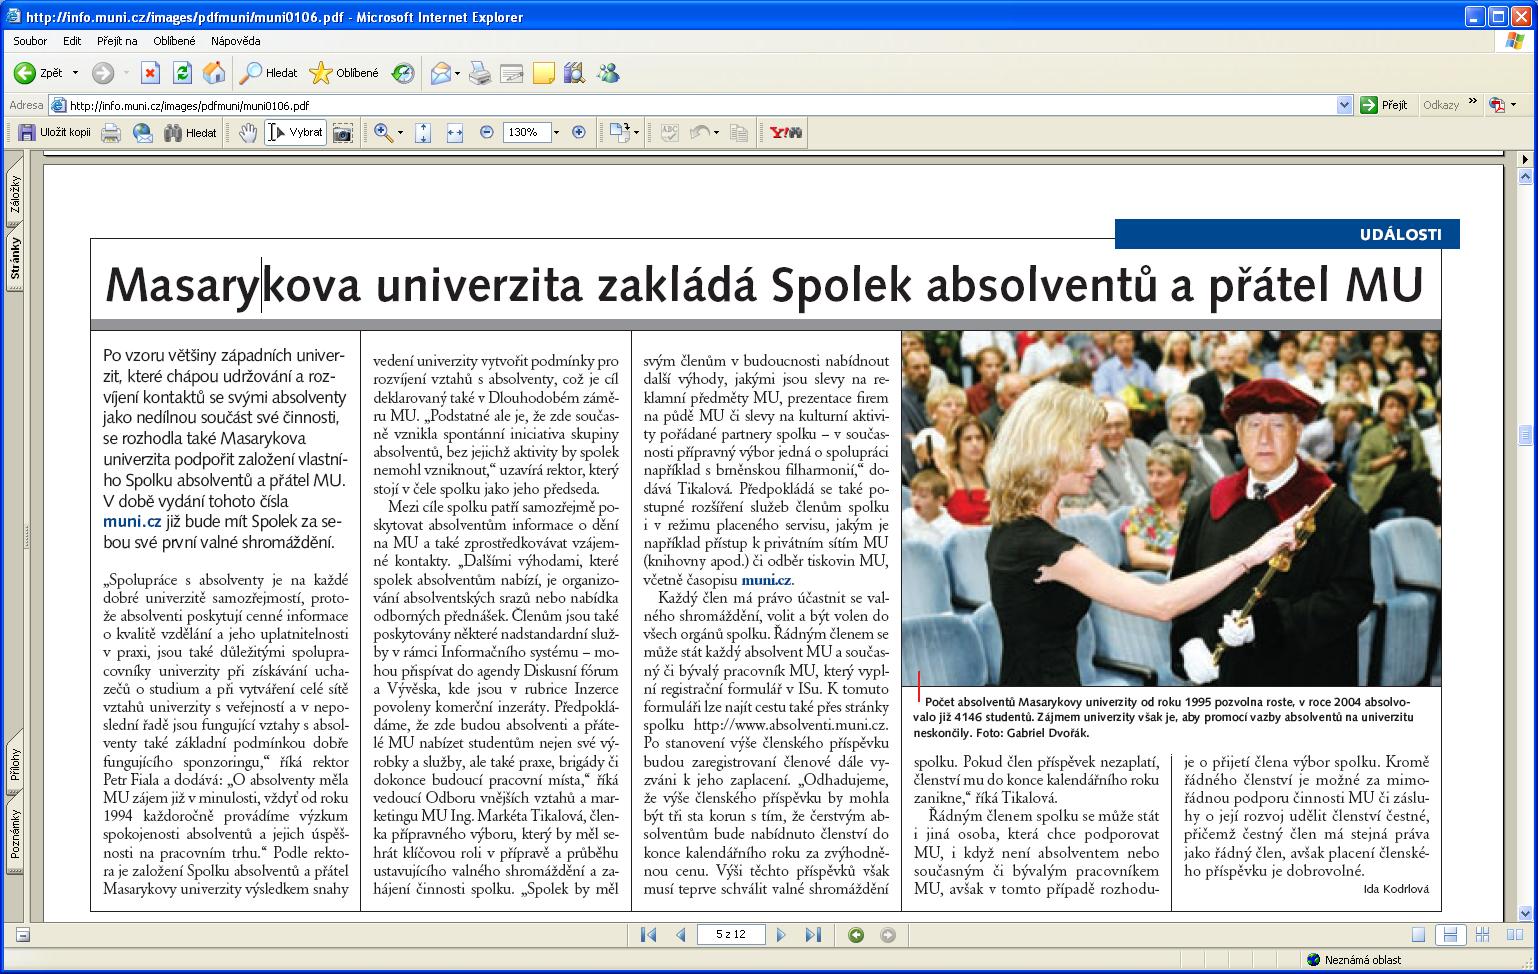Click the UDÁLOSTI section label
Image resolution: width=1538 pixels, height=974 pixels.
(x=1400, y=234)
